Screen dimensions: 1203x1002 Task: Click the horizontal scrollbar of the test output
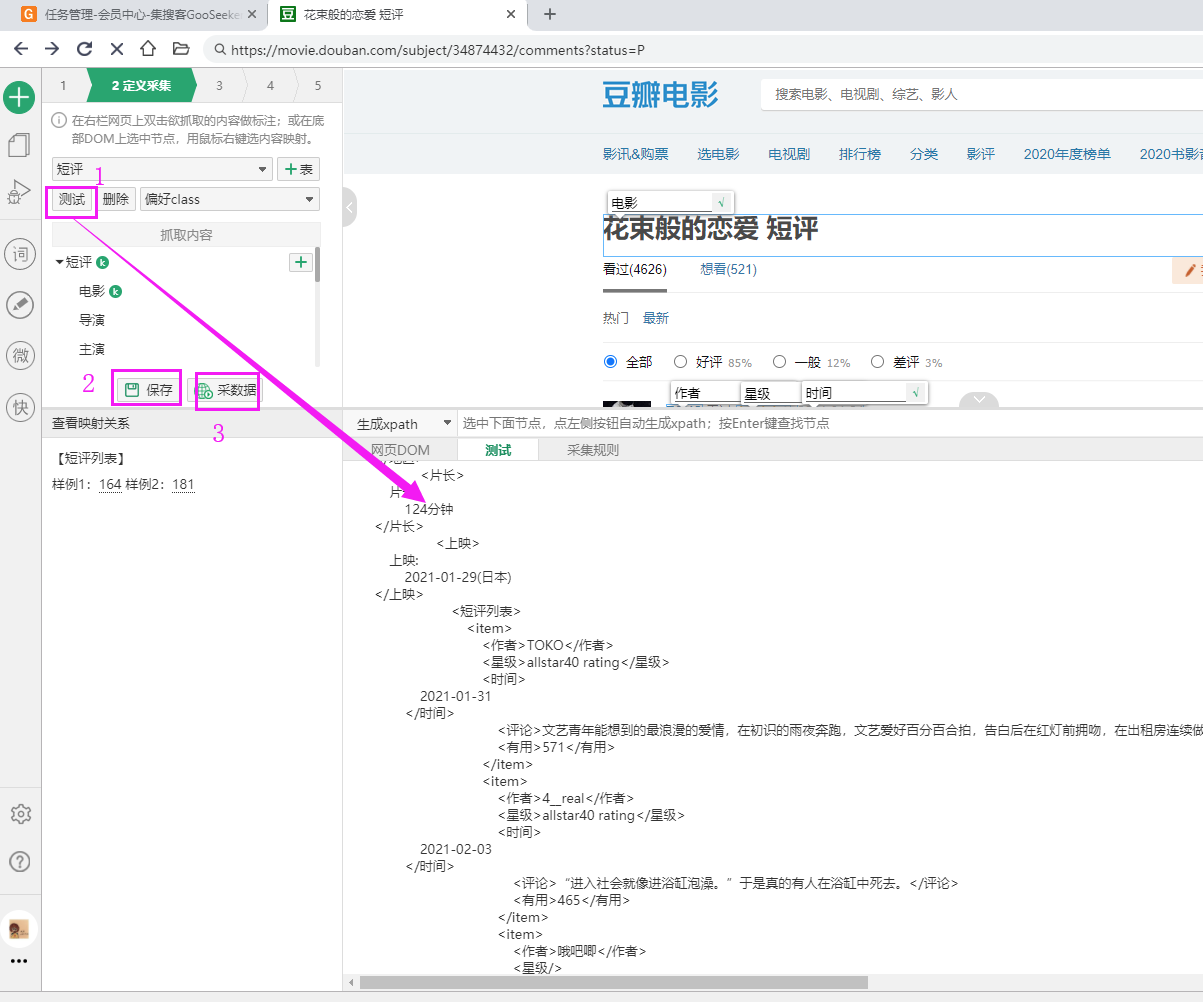pos(614,982)
